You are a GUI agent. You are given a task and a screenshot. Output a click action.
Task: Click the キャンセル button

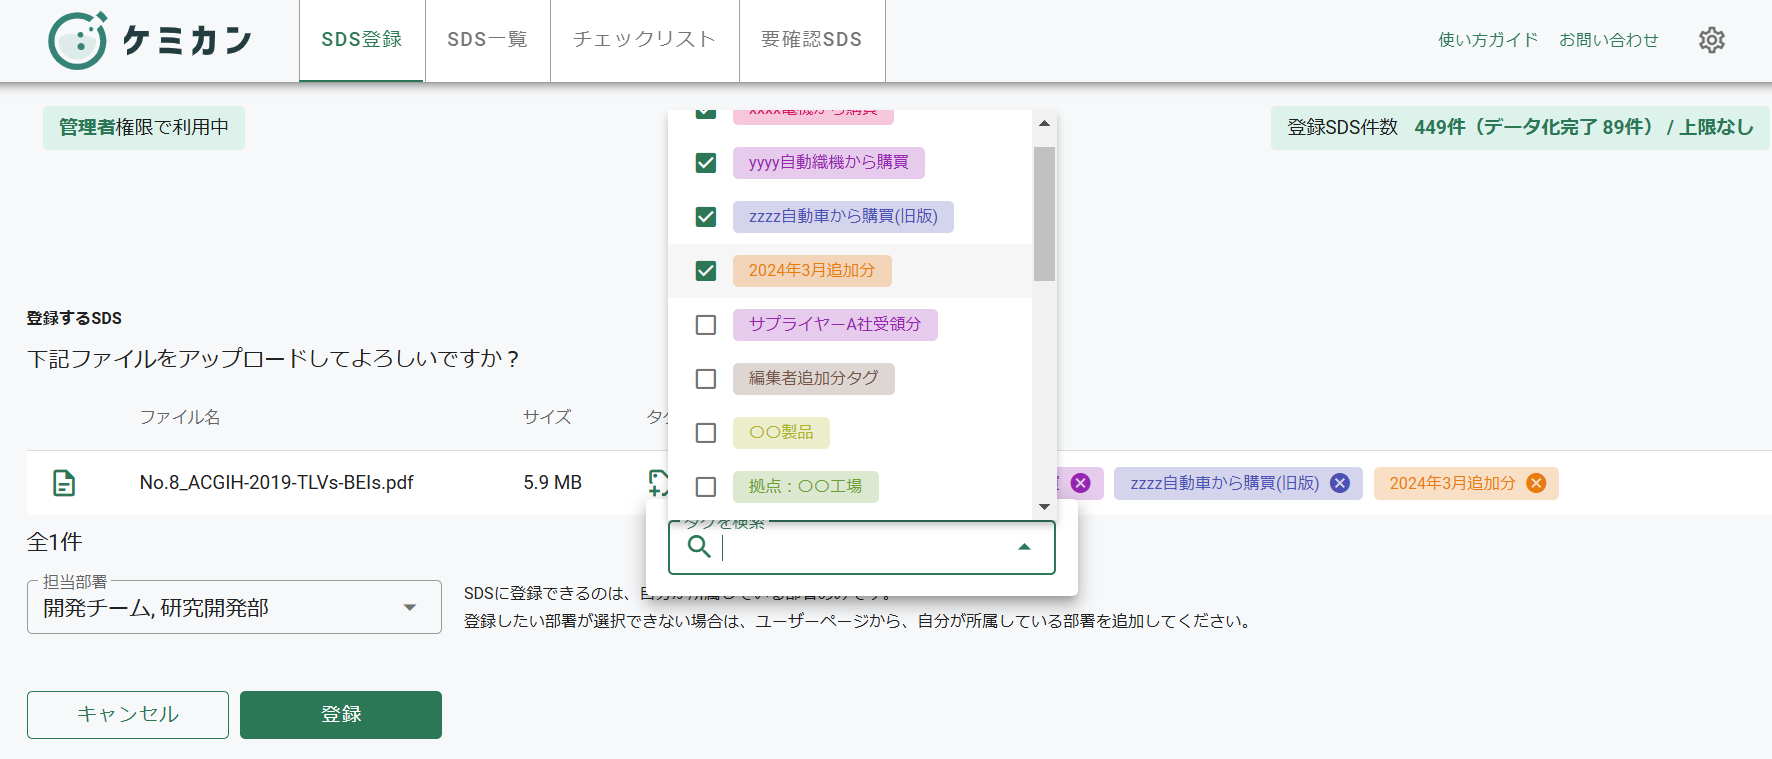tap(128, 715)
